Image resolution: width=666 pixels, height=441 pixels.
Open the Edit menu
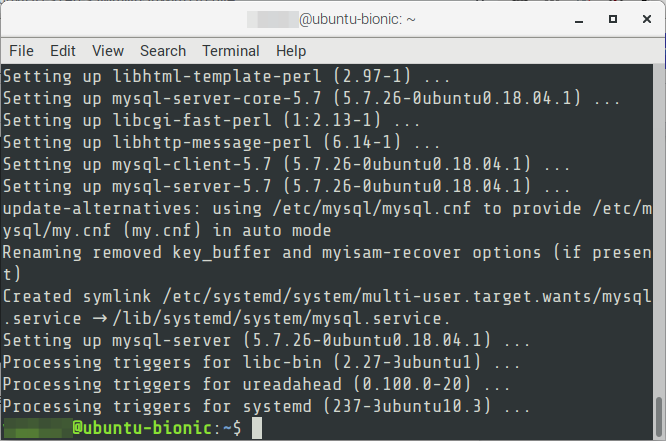point(62,51)
